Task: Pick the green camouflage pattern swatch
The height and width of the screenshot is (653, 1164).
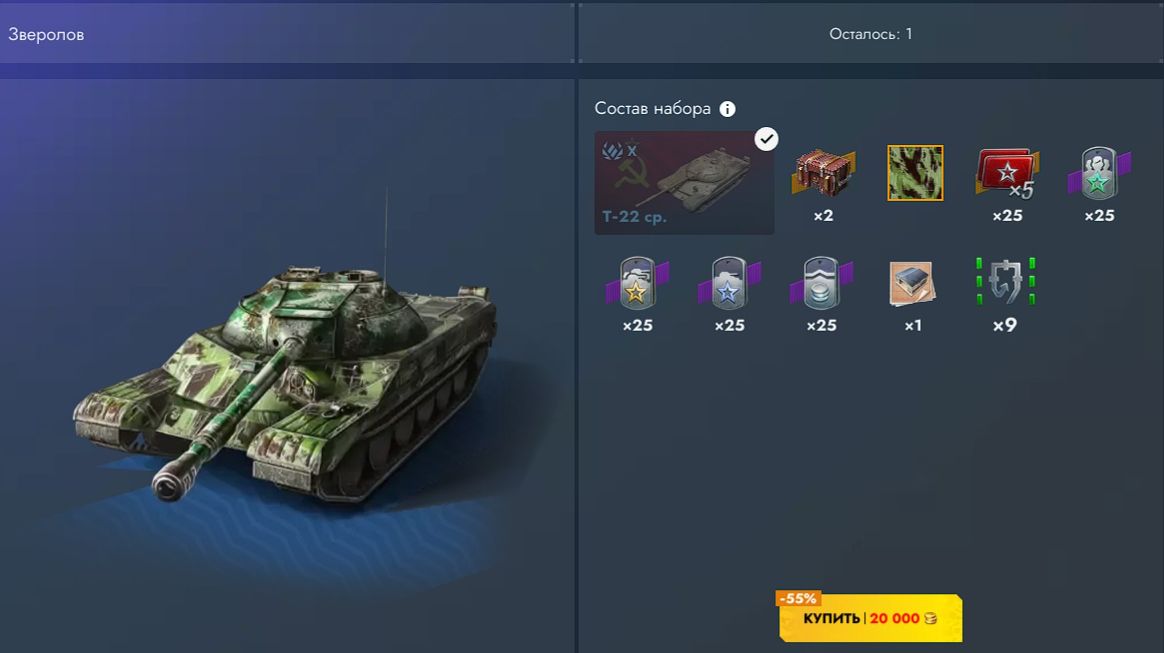Action: pos(915,173)
